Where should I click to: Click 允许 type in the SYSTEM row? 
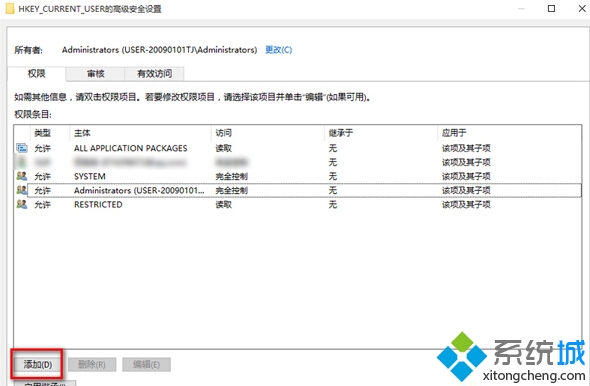(43, 176)
